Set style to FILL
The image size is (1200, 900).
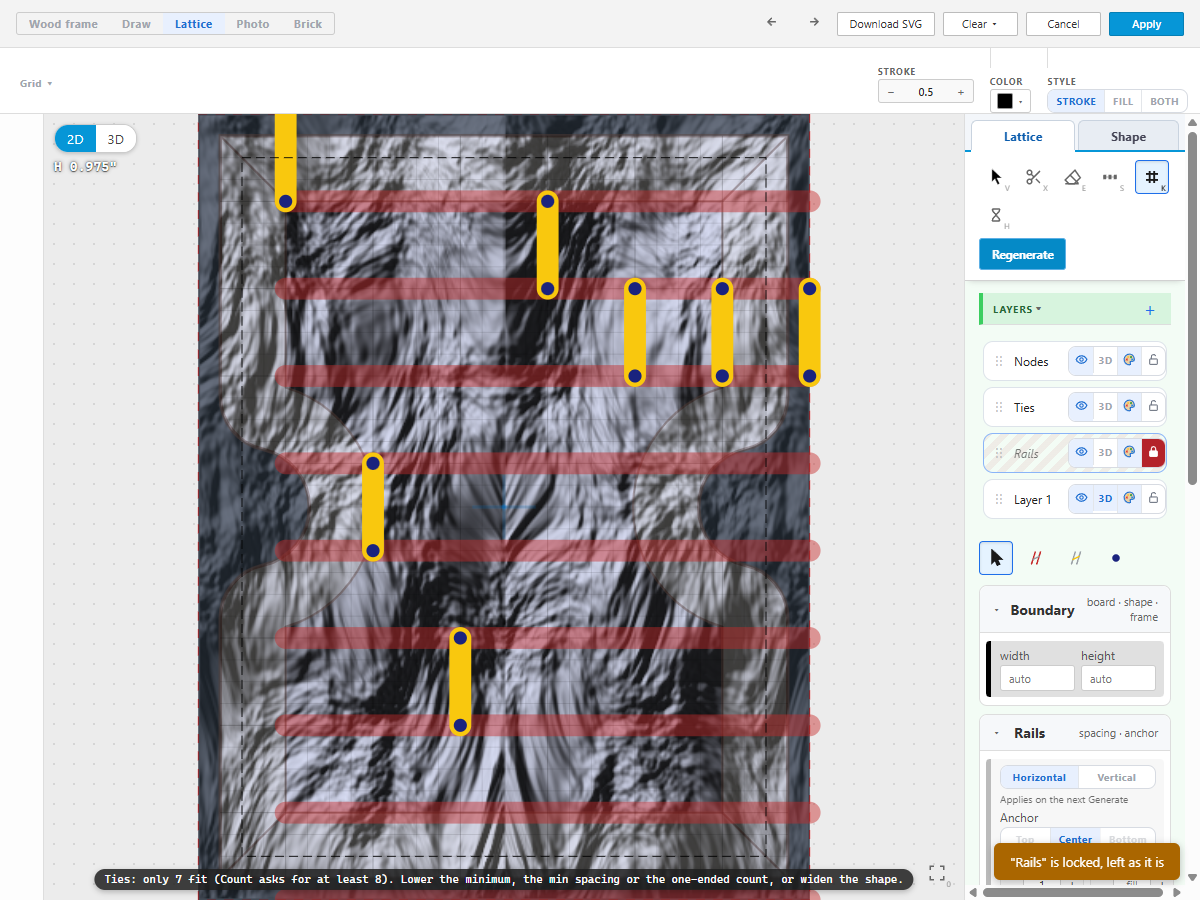[1123, 101]
